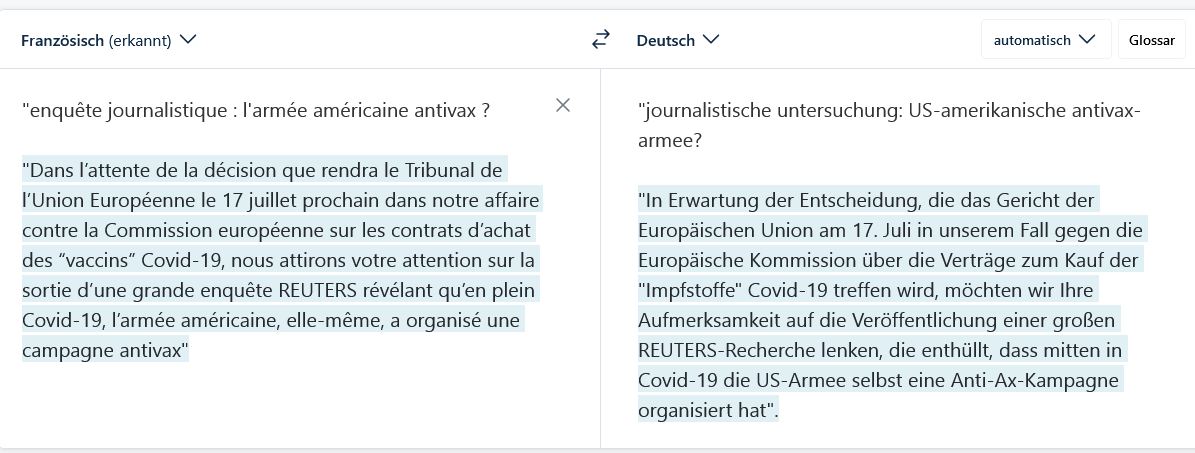Open the Glossar panel
This screenshot has height=453, width=1195.
tap(1151, 40)
